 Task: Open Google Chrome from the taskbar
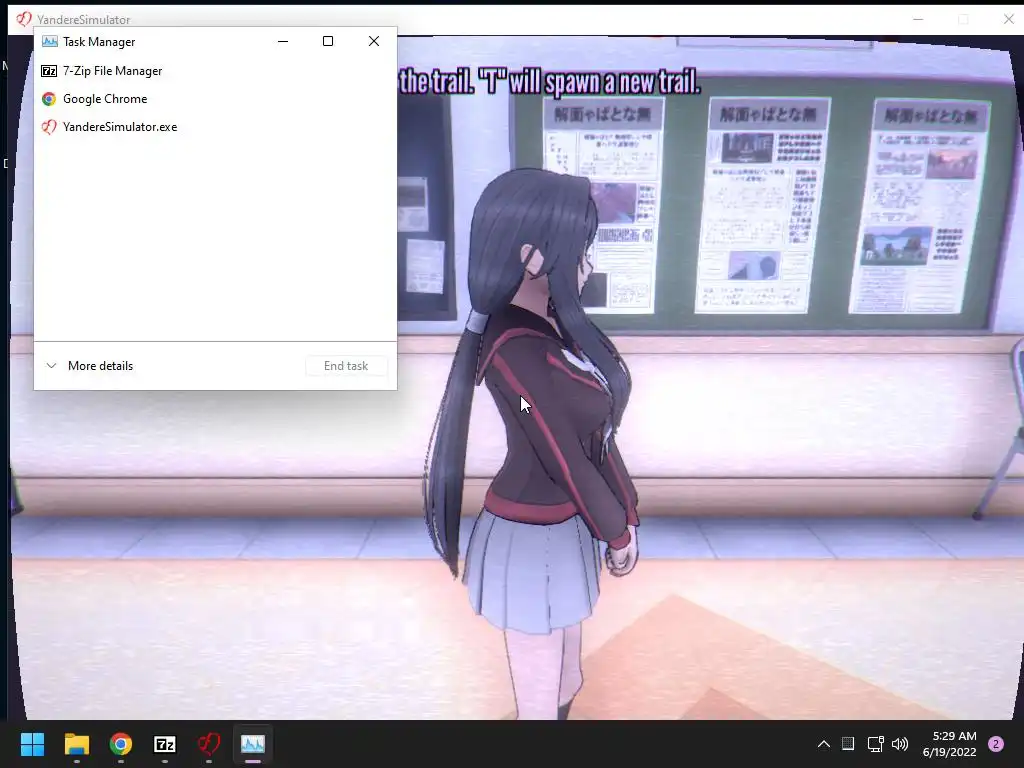(x=121, y=744)
